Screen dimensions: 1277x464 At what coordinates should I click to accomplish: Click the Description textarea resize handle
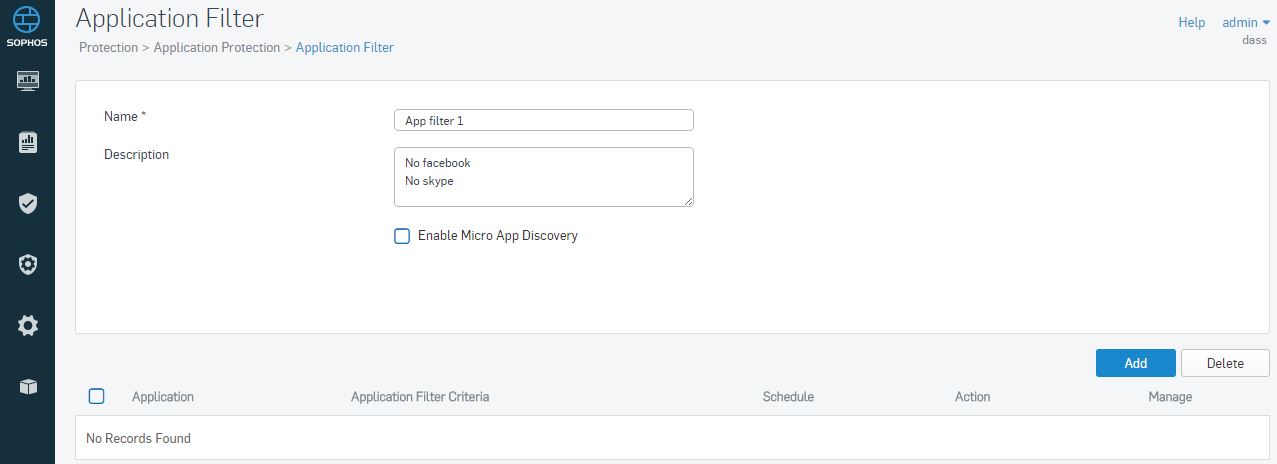(x=688, y=201)
